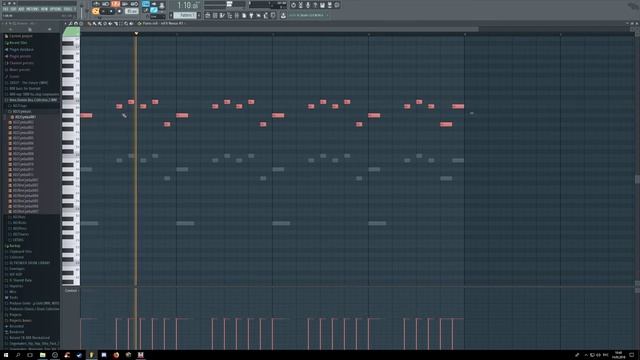Click the piano roll stamp icon
Image resolution: width=640 pixels, height=360 pixels.
coord(81,23)
